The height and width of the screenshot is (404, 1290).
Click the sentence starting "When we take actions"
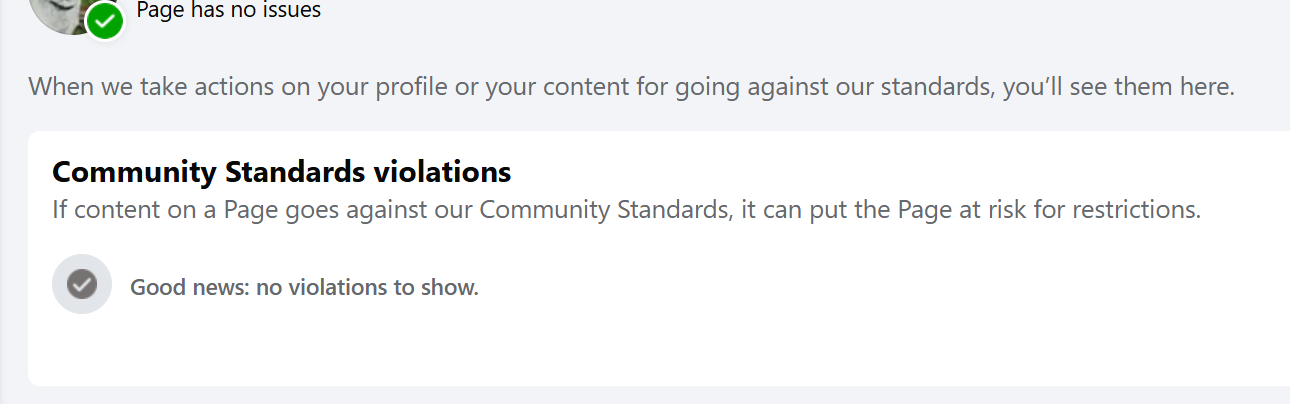tap(632, 86)
